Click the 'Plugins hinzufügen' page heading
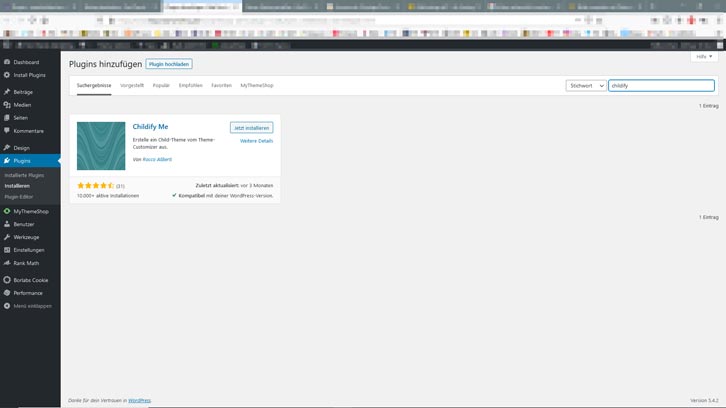726x408 pixels. [x=106, y=64]
